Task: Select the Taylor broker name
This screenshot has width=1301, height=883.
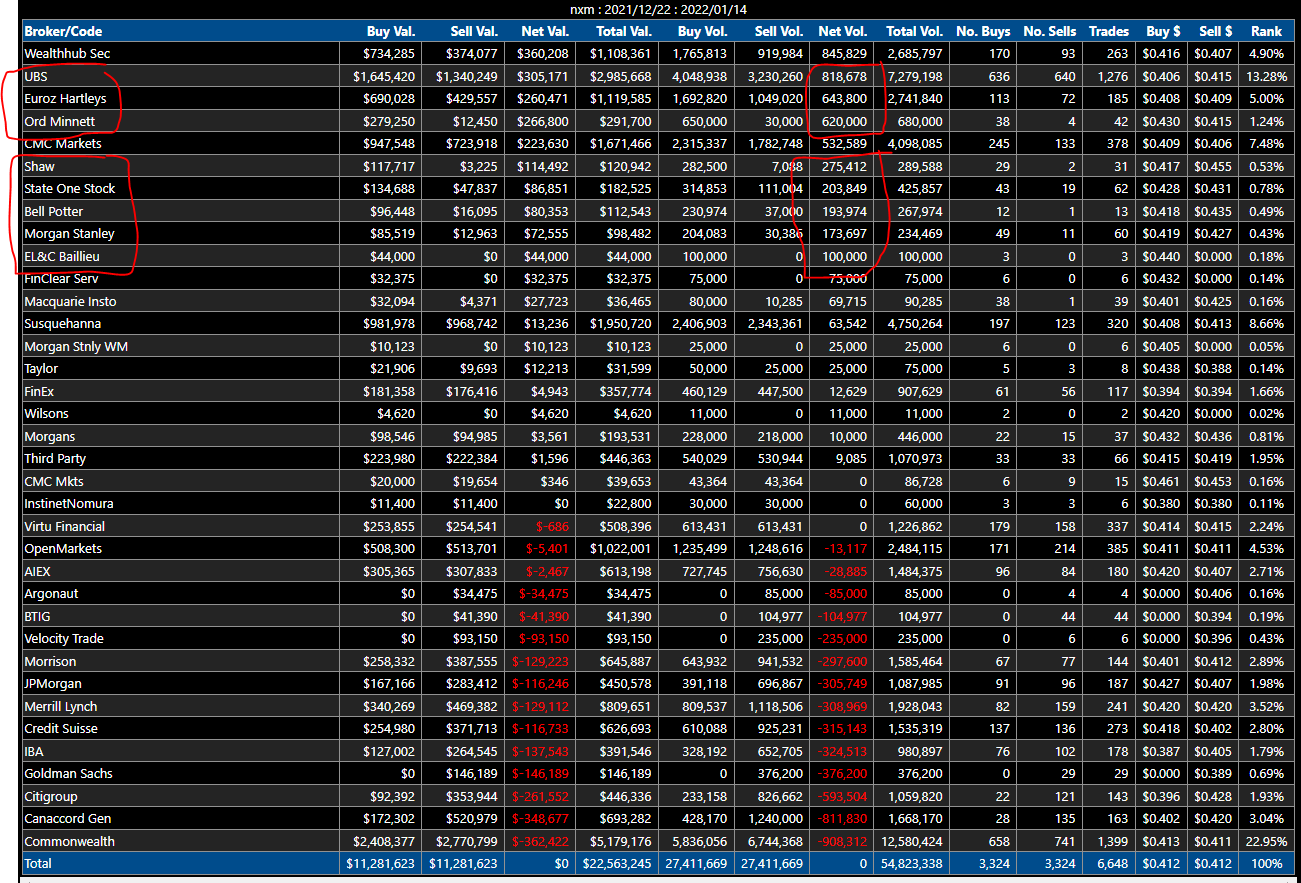Action: point(41,368)
